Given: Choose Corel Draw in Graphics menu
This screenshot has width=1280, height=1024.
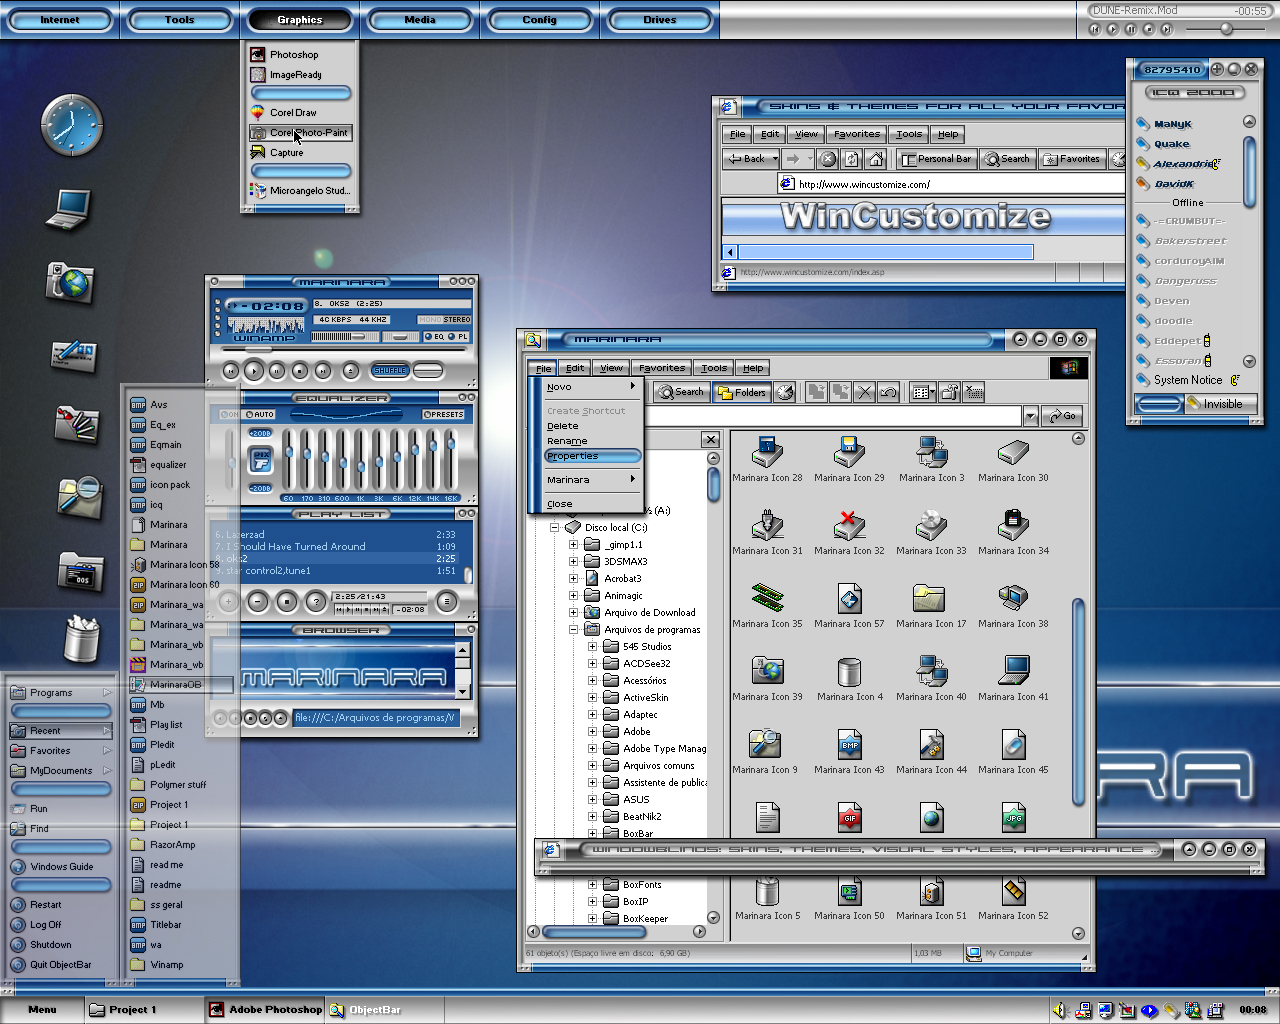Looking at the screenshot, I should (300, 113).
